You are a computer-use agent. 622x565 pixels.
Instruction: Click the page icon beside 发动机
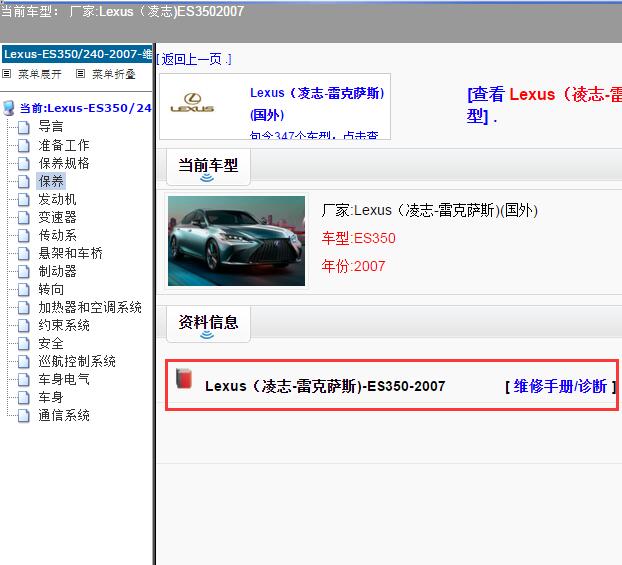[x=24, y=199]
